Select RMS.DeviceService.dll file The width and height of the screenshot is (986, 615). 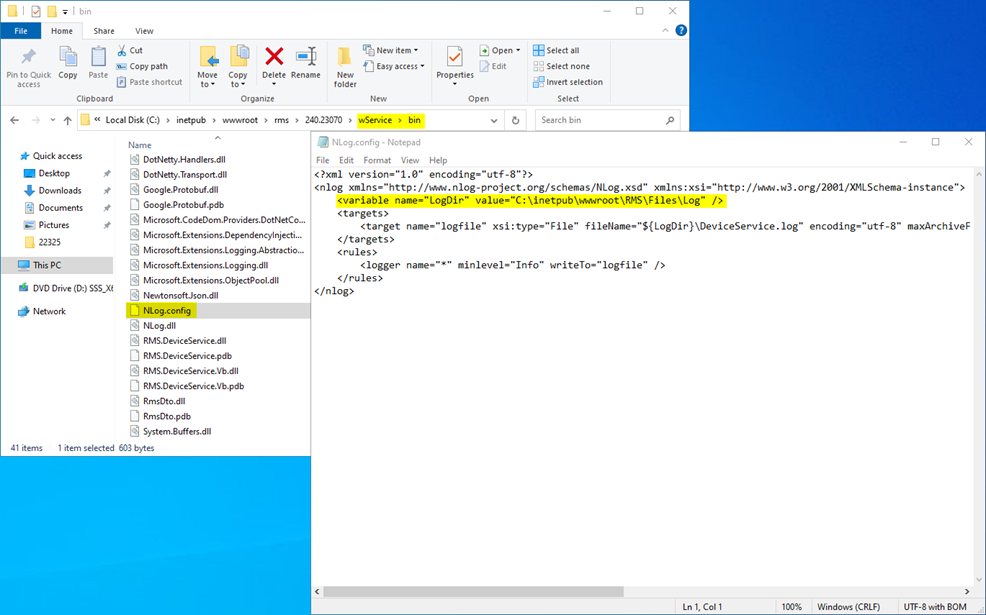pyautogui.click(x=184, y=341)
